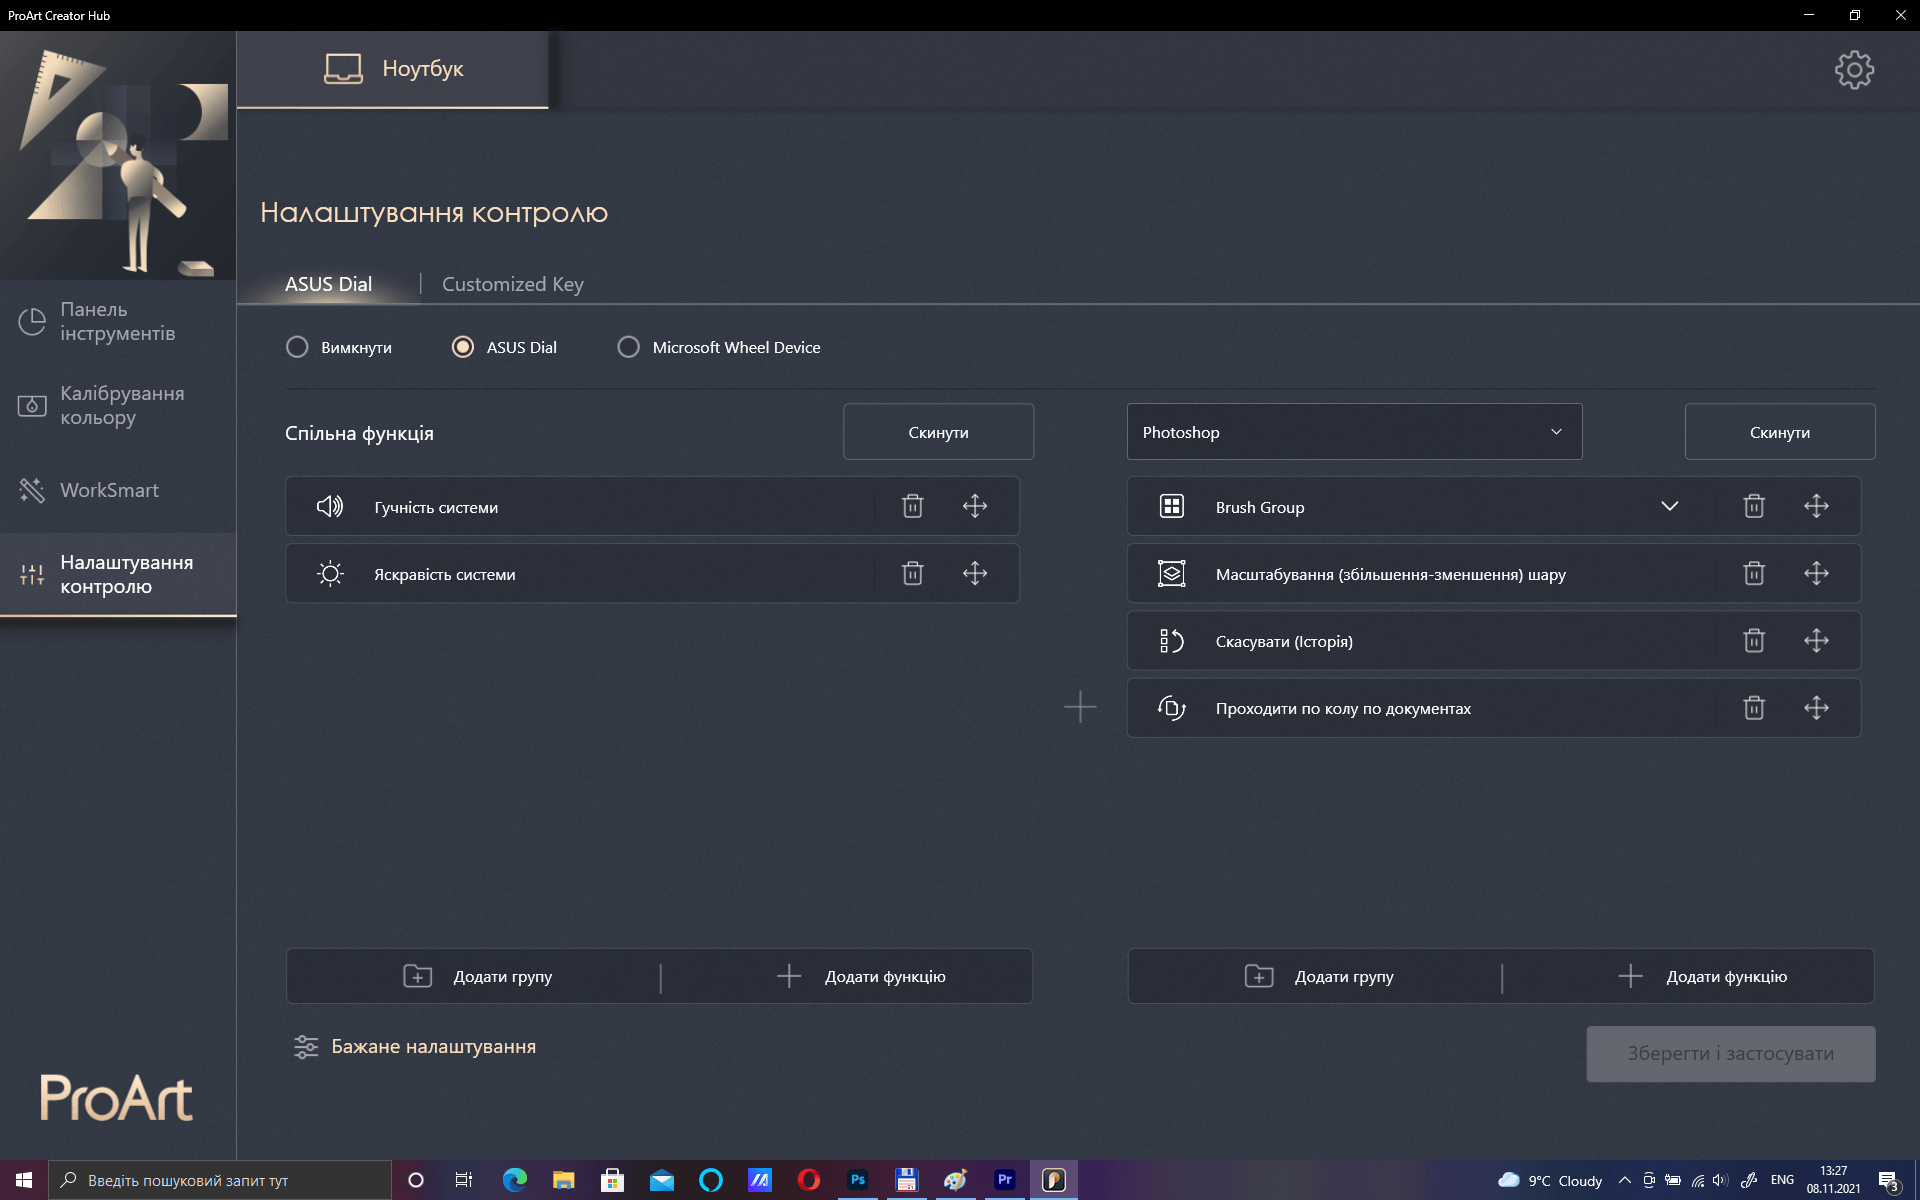Delete the Brush Group entry

point(1754,506)
